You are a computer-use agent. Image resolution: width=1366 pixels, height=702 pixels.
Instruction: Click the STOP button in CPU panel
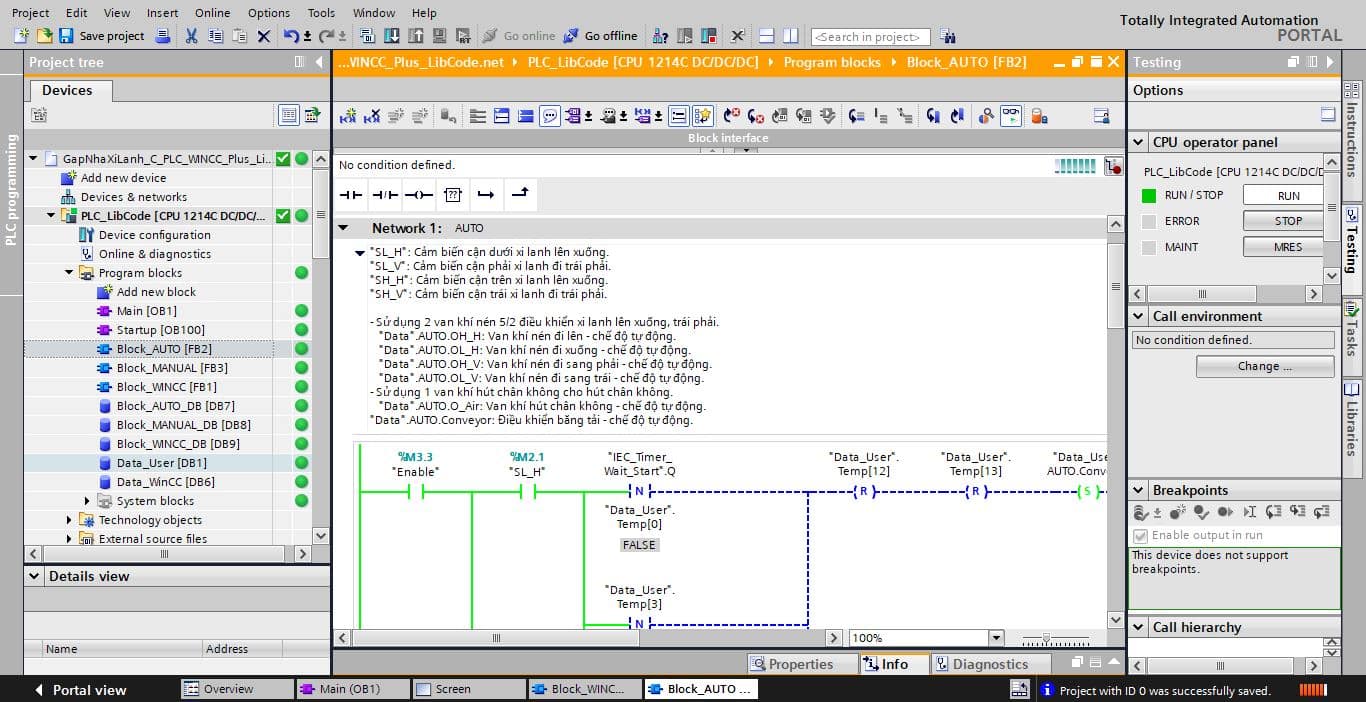(x=1288, y=221)
